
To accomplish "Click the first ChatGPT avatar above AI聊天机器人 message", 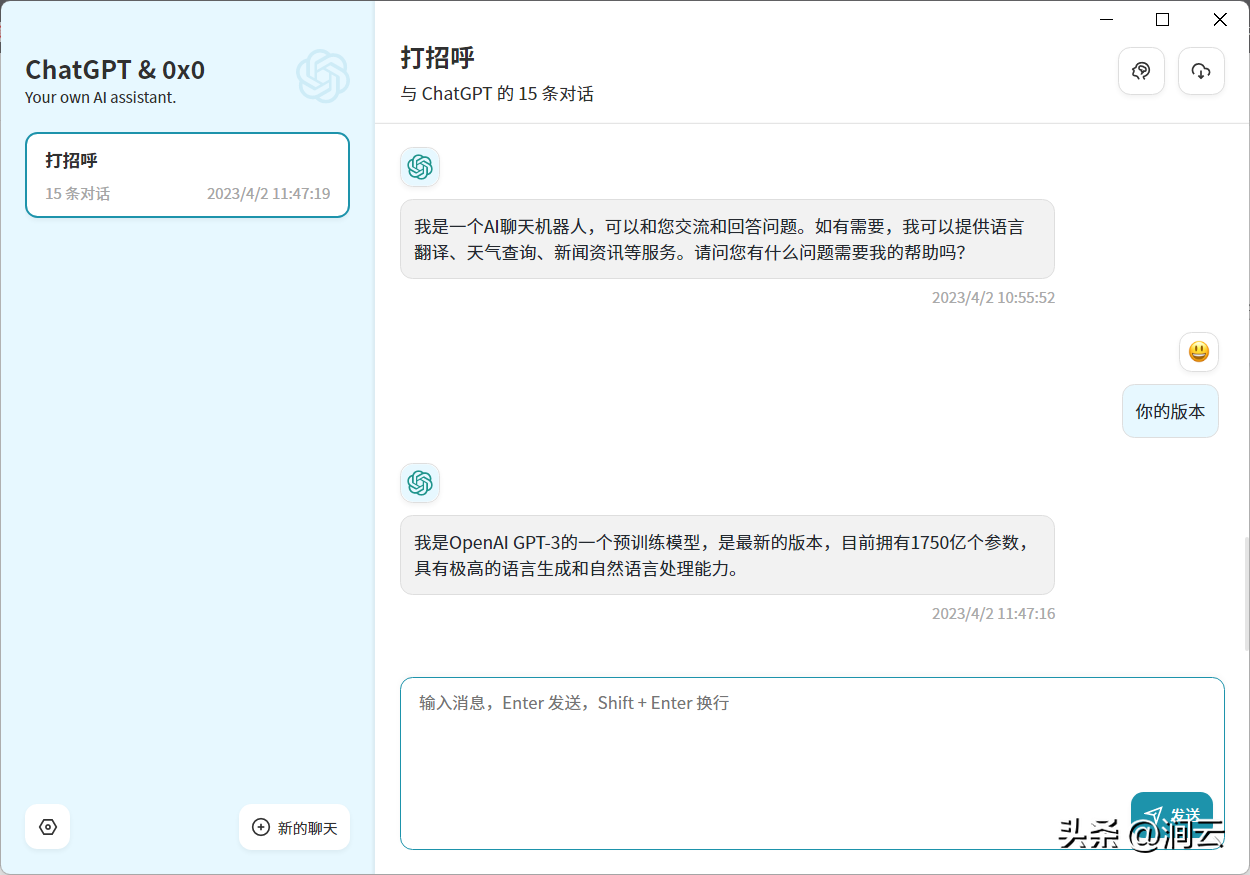I will coord(420,167).
